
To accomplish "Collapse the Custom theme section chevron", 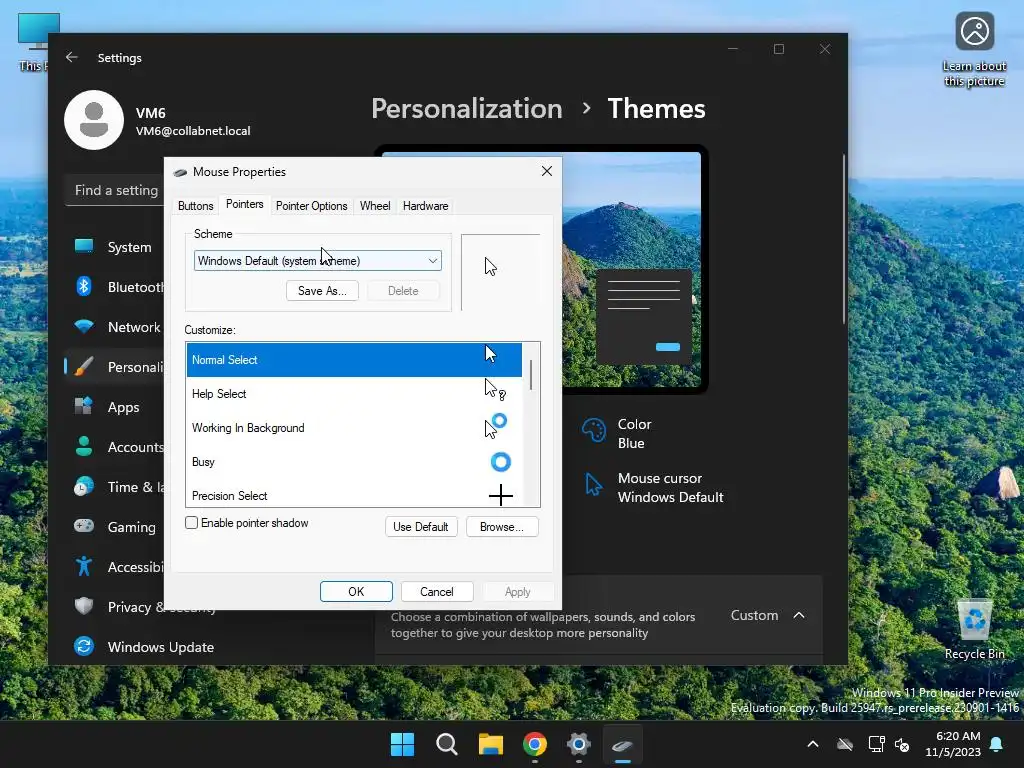I will tap(799, 615).
